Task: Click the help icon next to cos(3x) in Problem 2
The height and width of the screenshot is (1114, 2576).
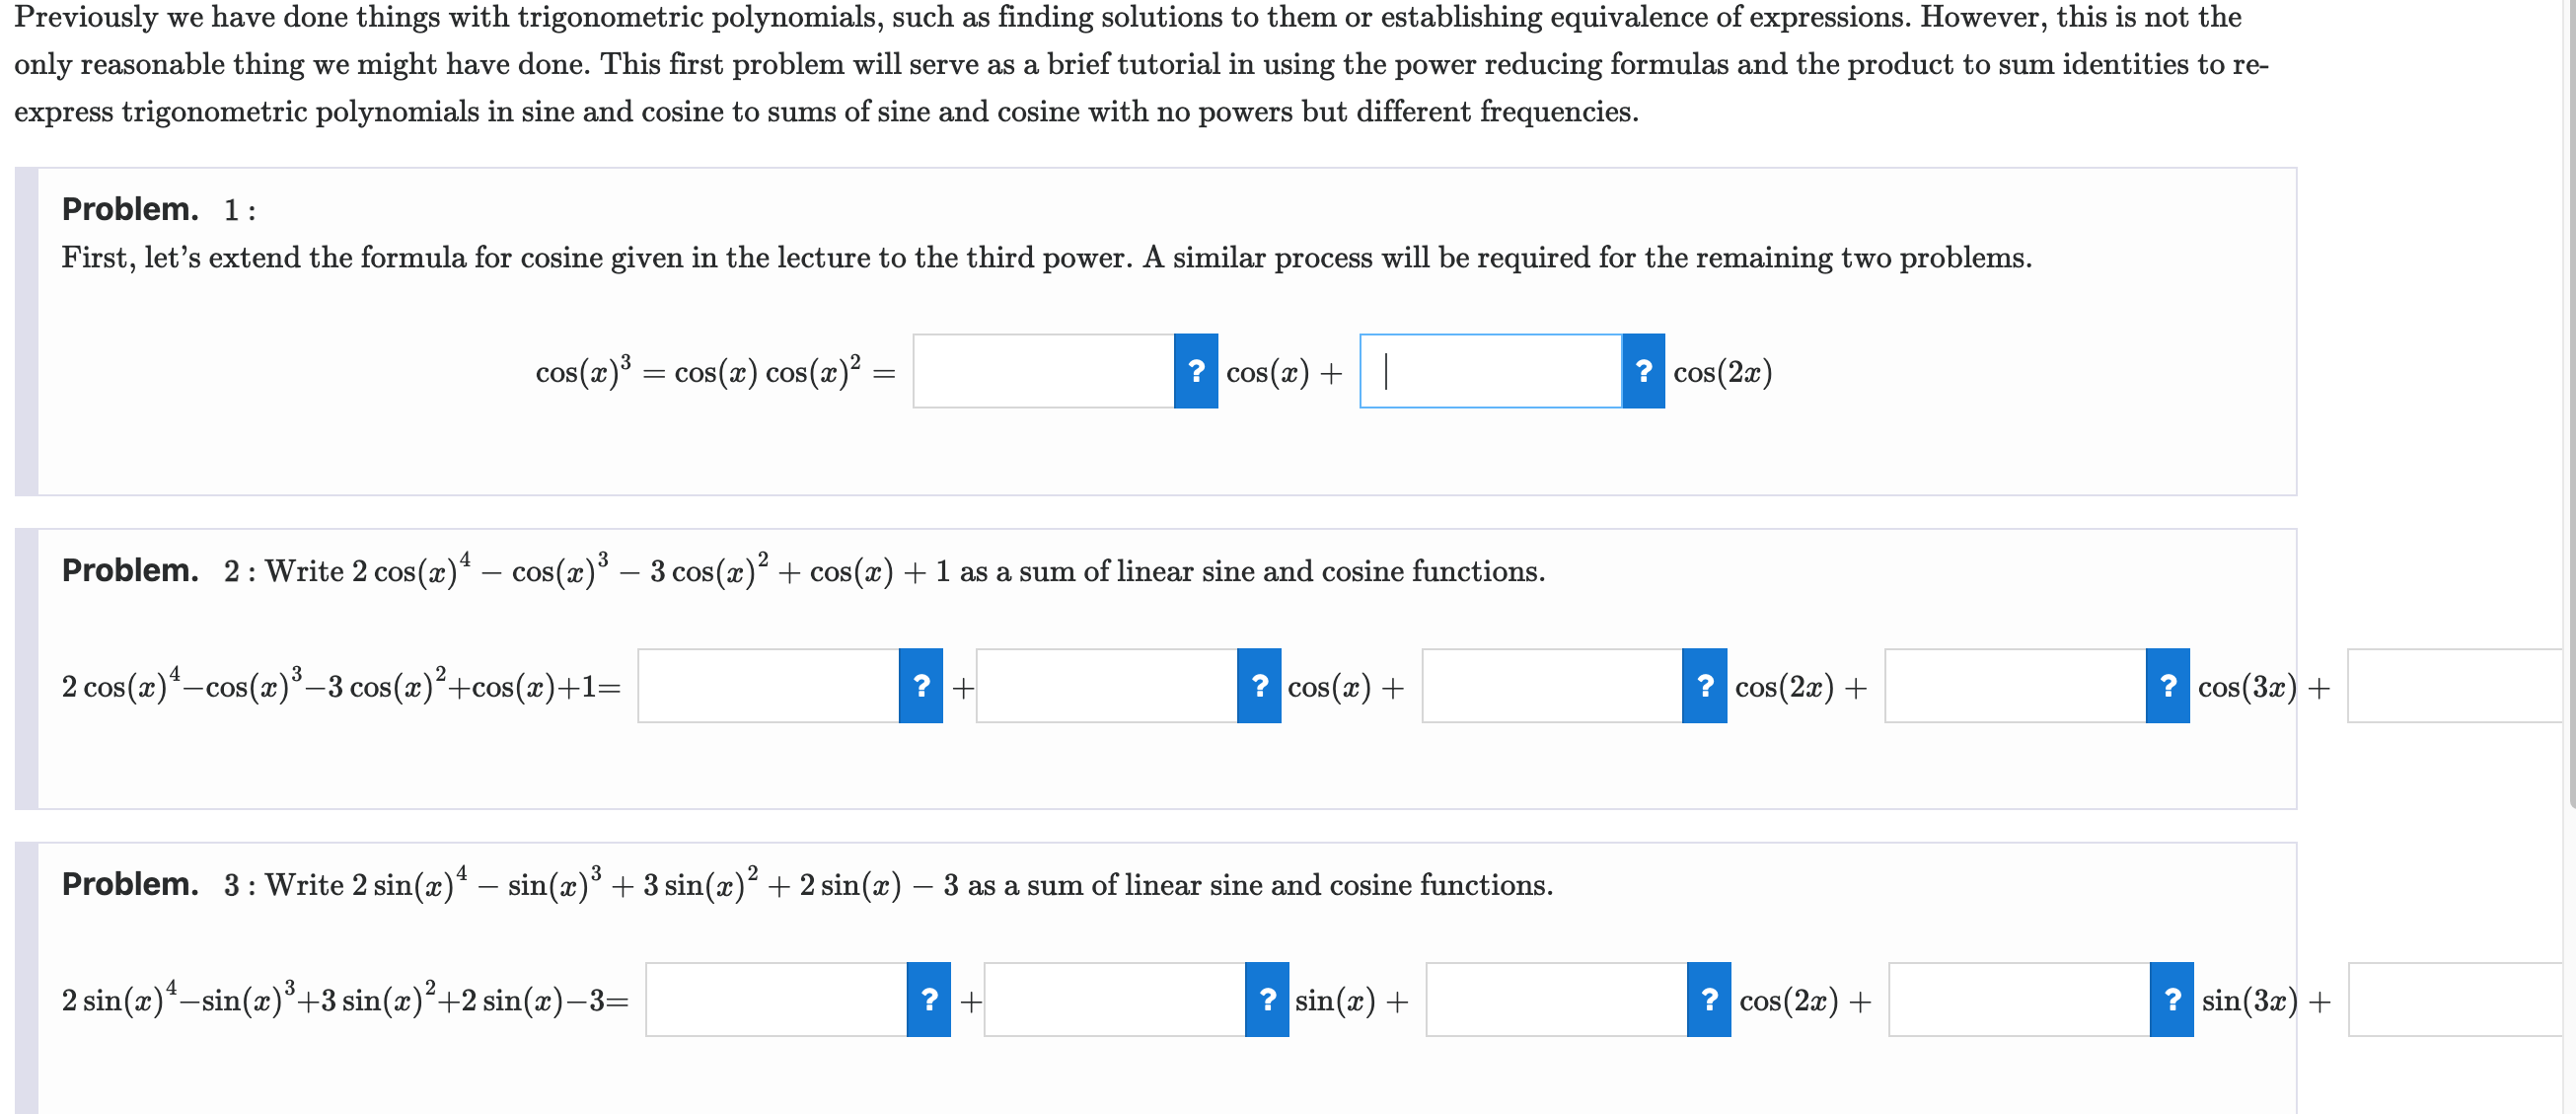Action: [2166, 686]
